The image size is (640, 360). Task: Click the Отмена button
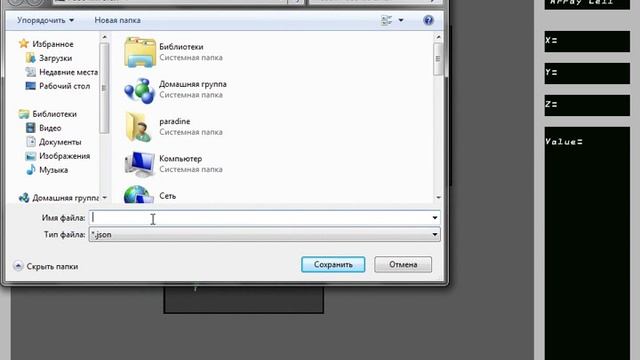coord(403,264)
